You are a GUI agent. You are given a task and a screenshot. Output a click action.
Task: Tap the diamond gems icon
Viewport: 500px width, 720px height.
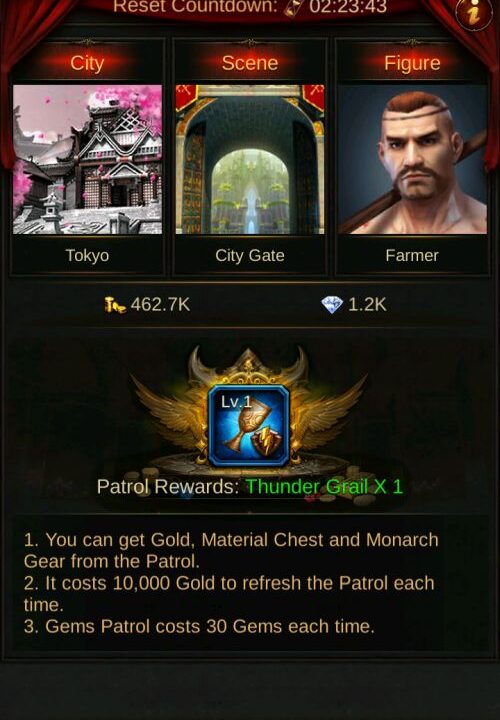(x=332, y=305)
